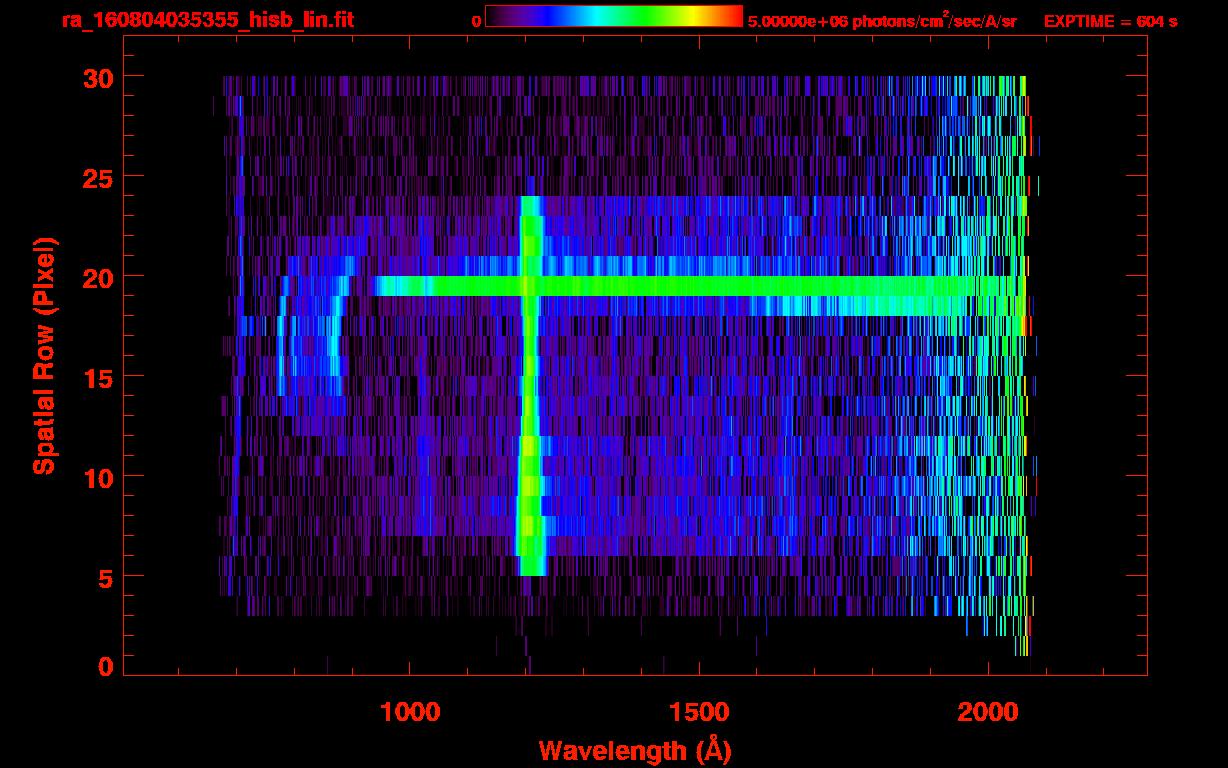Click the y-axis tick label 15
Image resolution: width=1228 pixels, height=768 pixels.
pos(97,377)
